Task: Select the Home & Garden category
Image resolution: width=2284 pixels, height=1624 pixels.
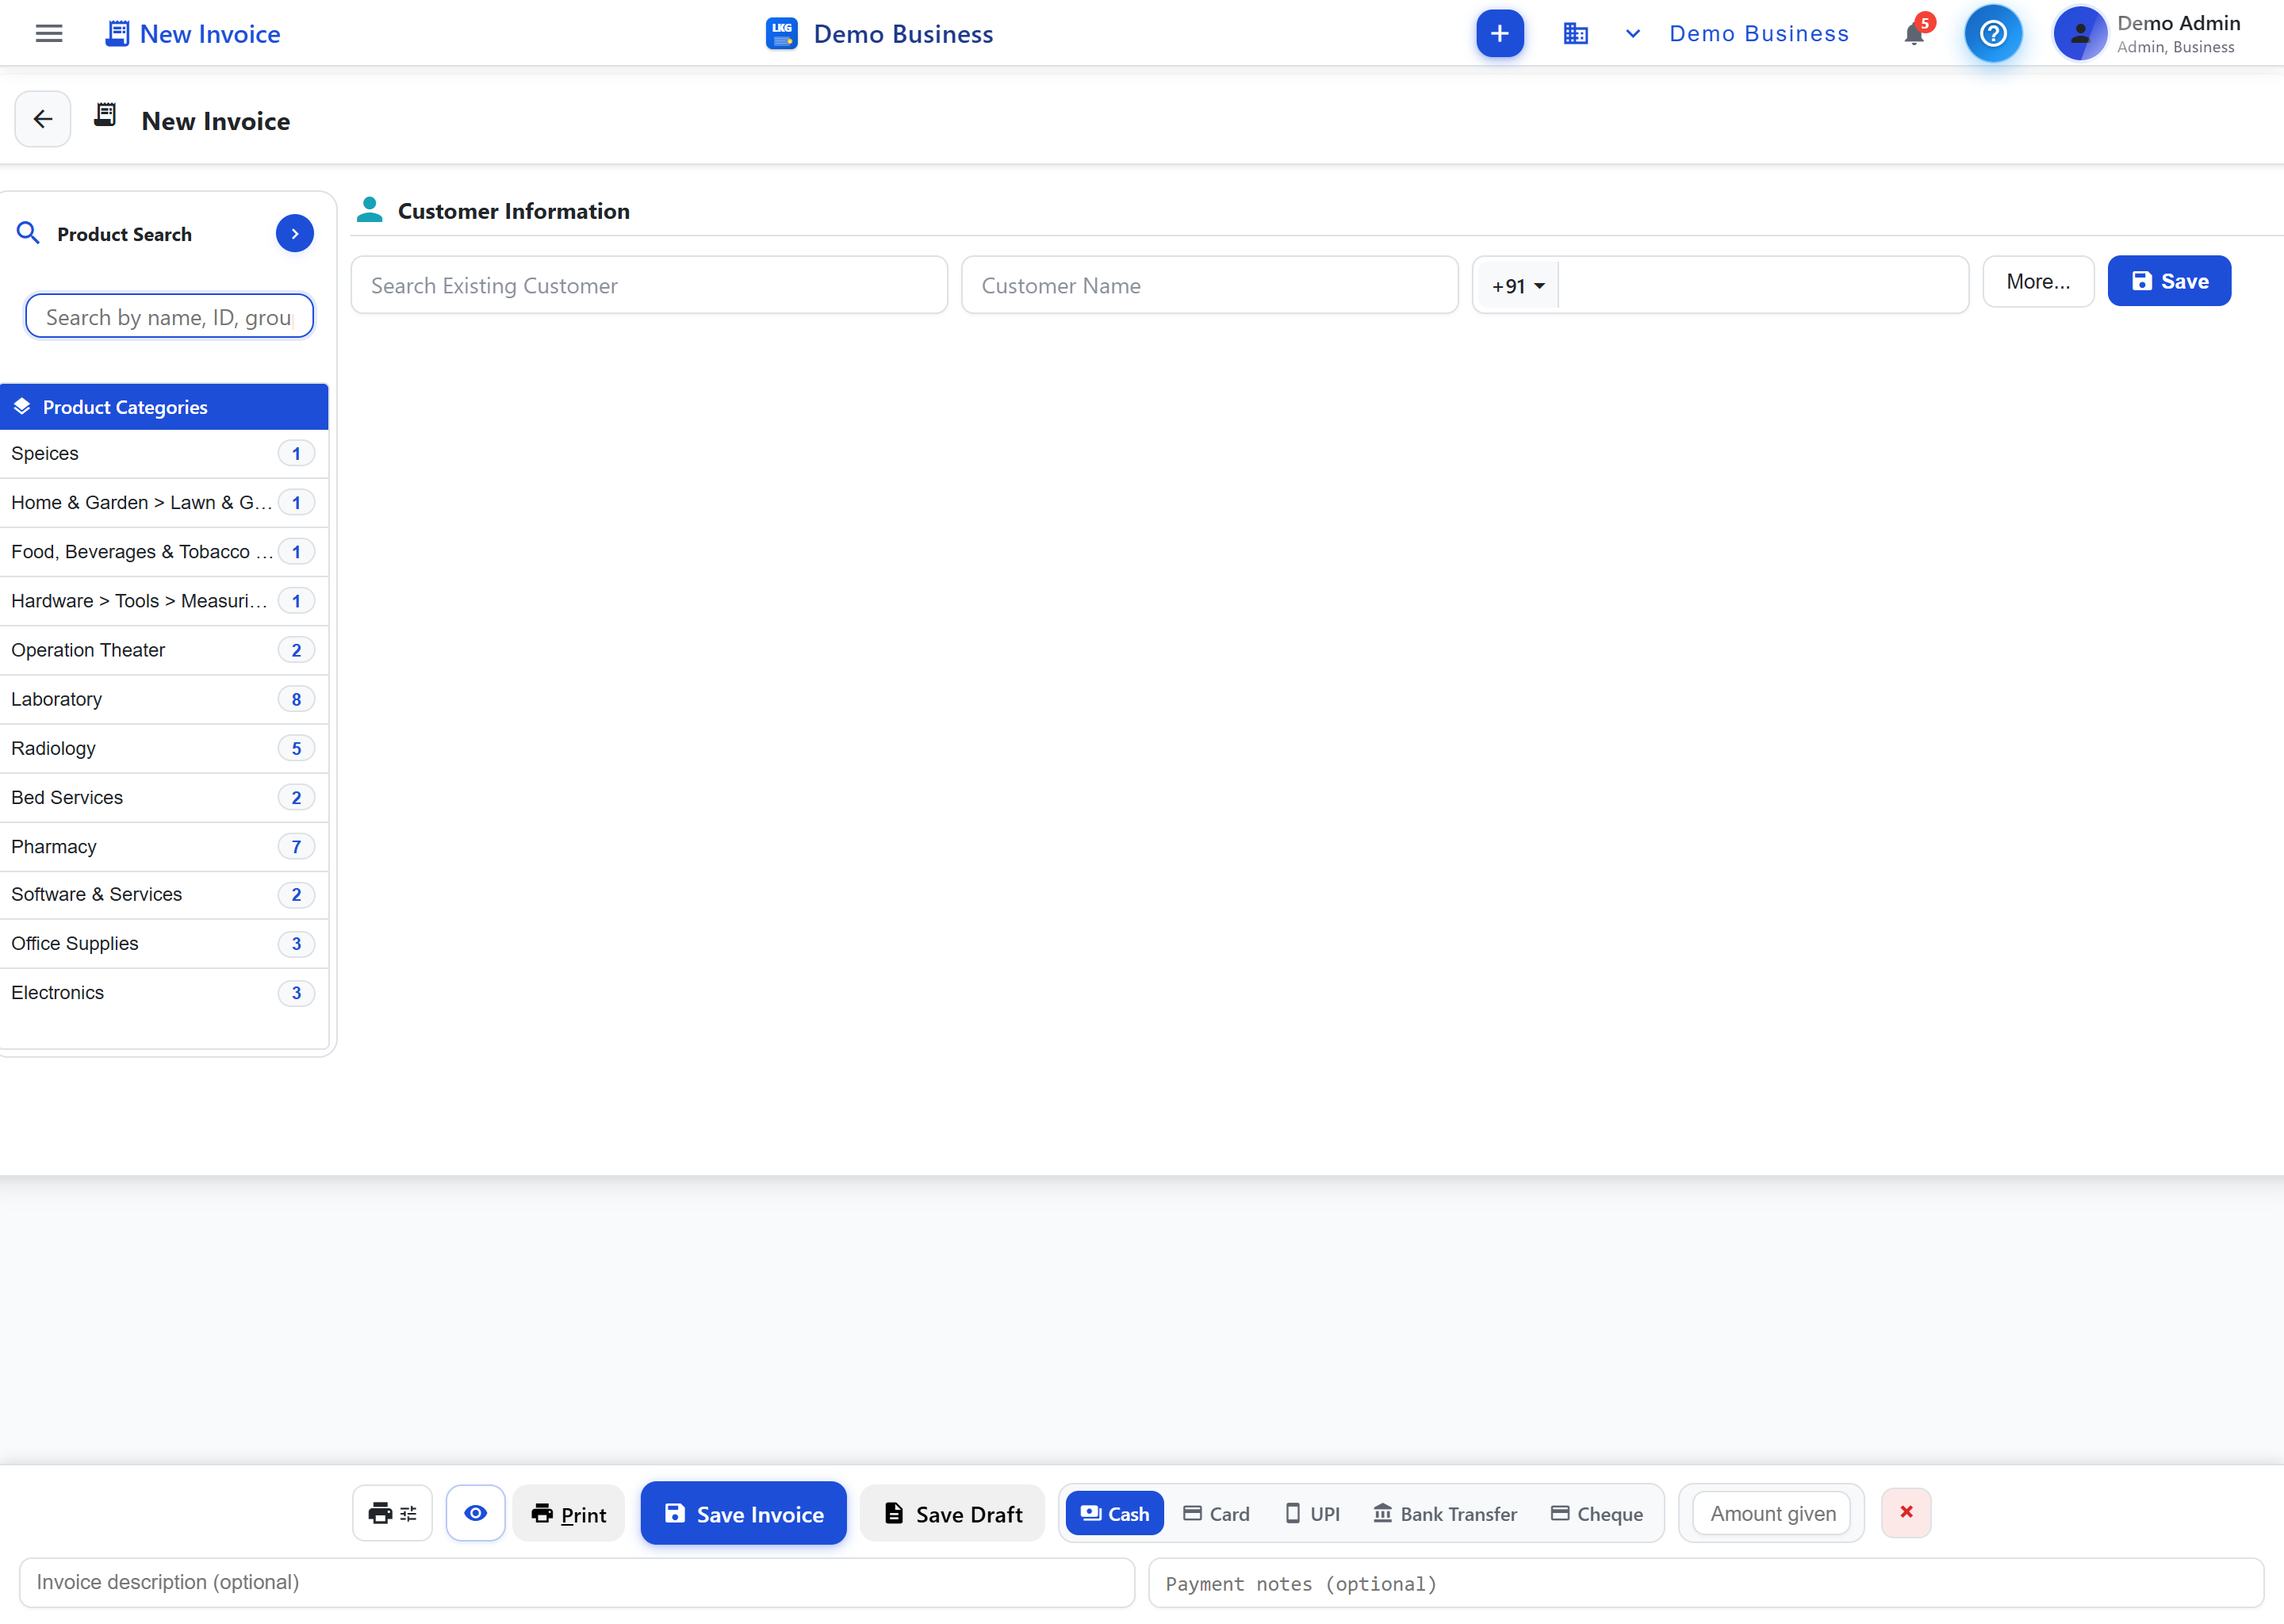Action: pyautogui.click(x=163, y=503)
